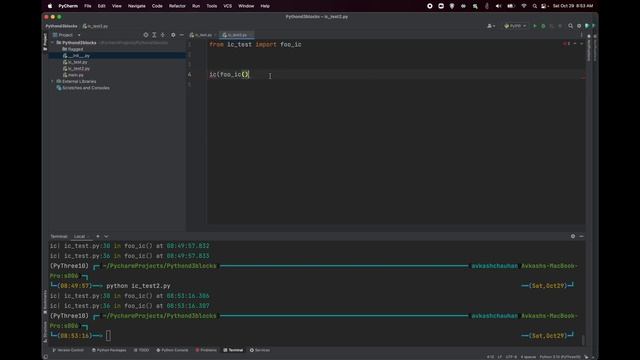Expand External Libraries node
Viewport: 640px width, 360px height.
point(52,82)
